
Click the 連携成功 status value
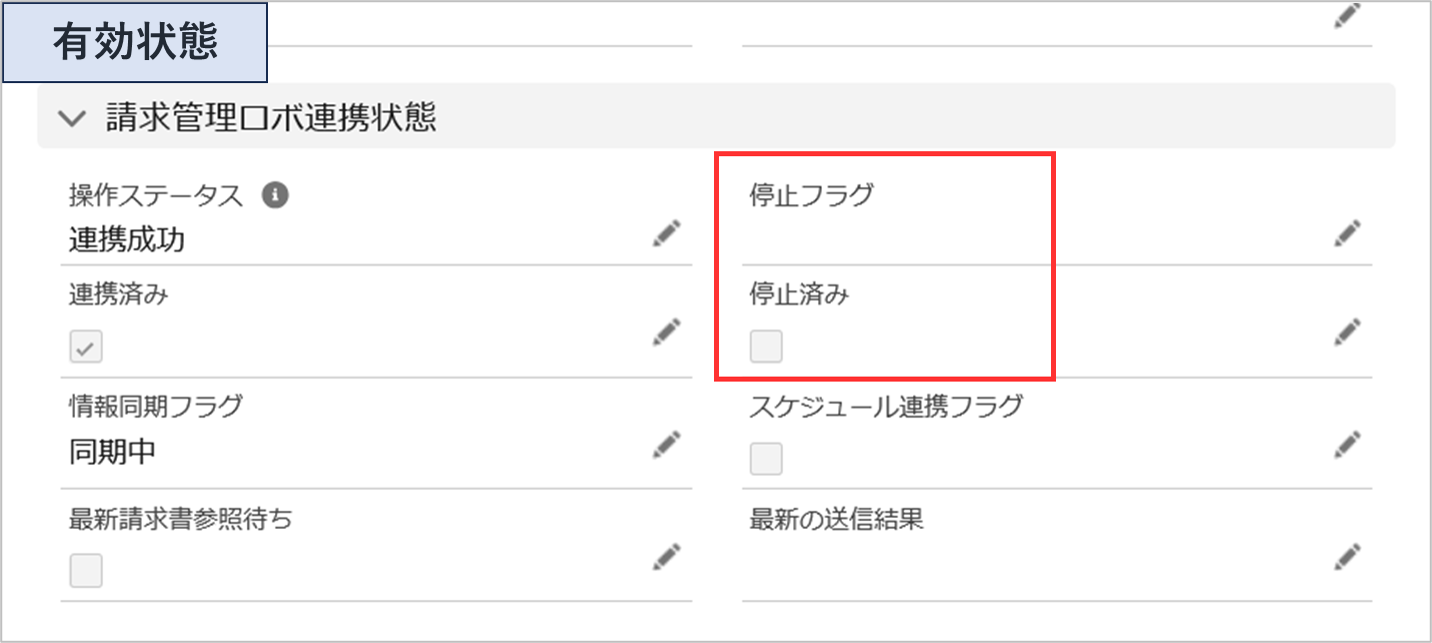point(127,240)
